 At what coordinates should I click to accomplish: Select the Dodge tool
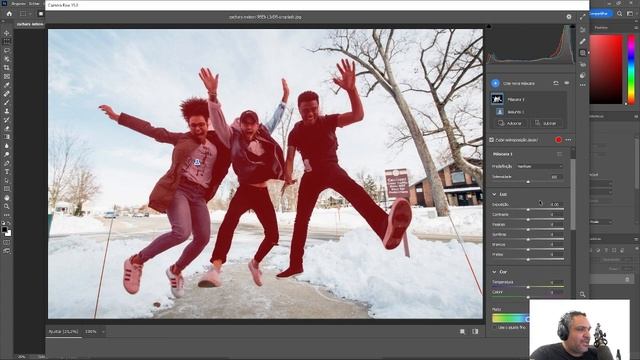(x=7, y=154)
